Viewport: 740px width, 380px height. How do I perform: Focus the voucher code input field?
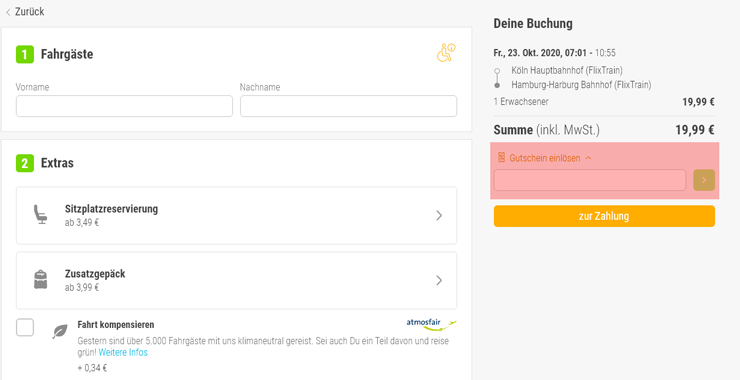590,180
